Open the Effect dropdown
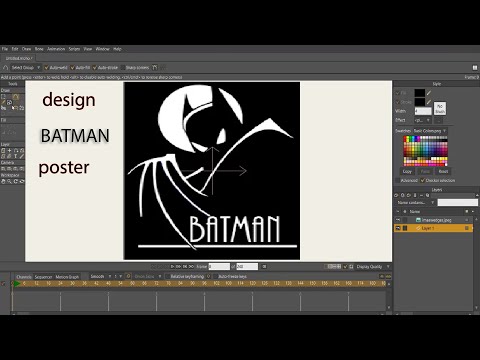Image resolution: width=480 pixels, height=360 pixels. (422, 120)
